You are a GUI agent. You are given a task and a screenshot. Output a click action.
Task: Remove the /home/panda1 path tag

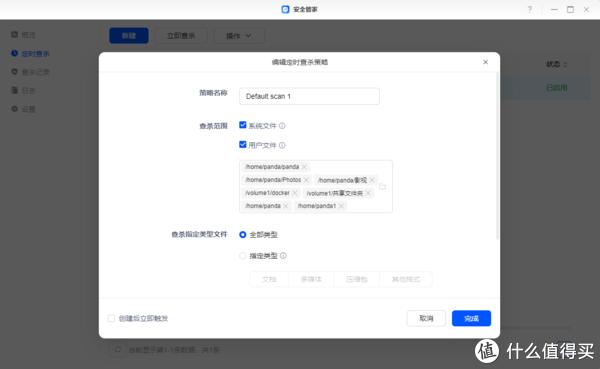(341, 206)
